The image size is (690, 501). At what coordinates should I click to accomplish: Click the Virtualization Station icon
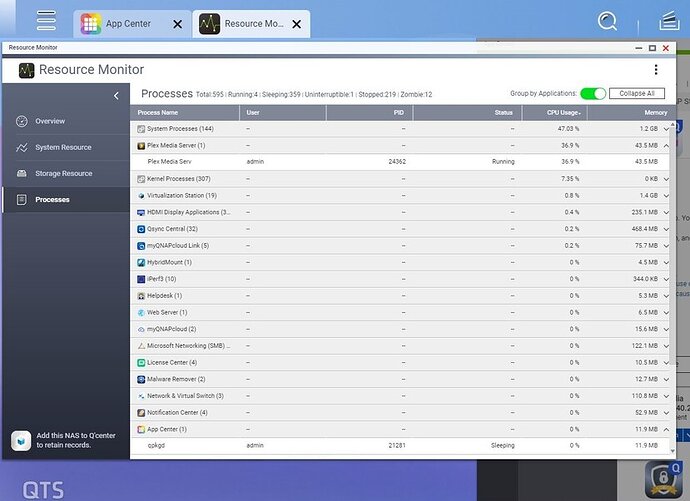[x=141, y=196]
